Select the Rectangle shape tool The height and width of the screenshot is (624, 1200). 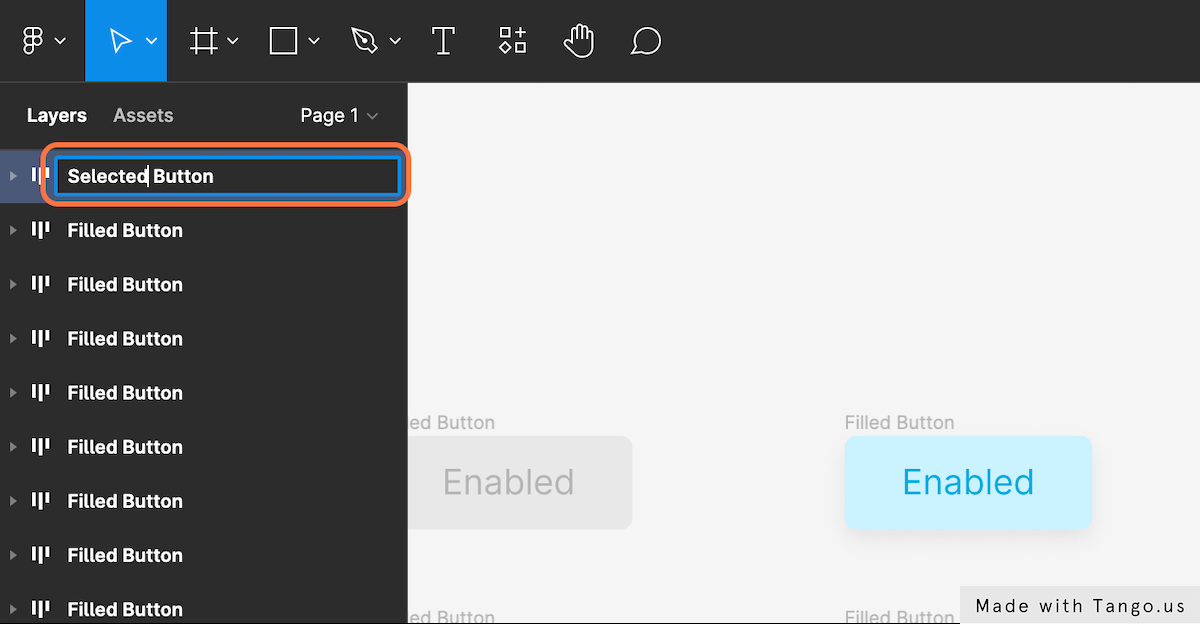pos(284,41)
